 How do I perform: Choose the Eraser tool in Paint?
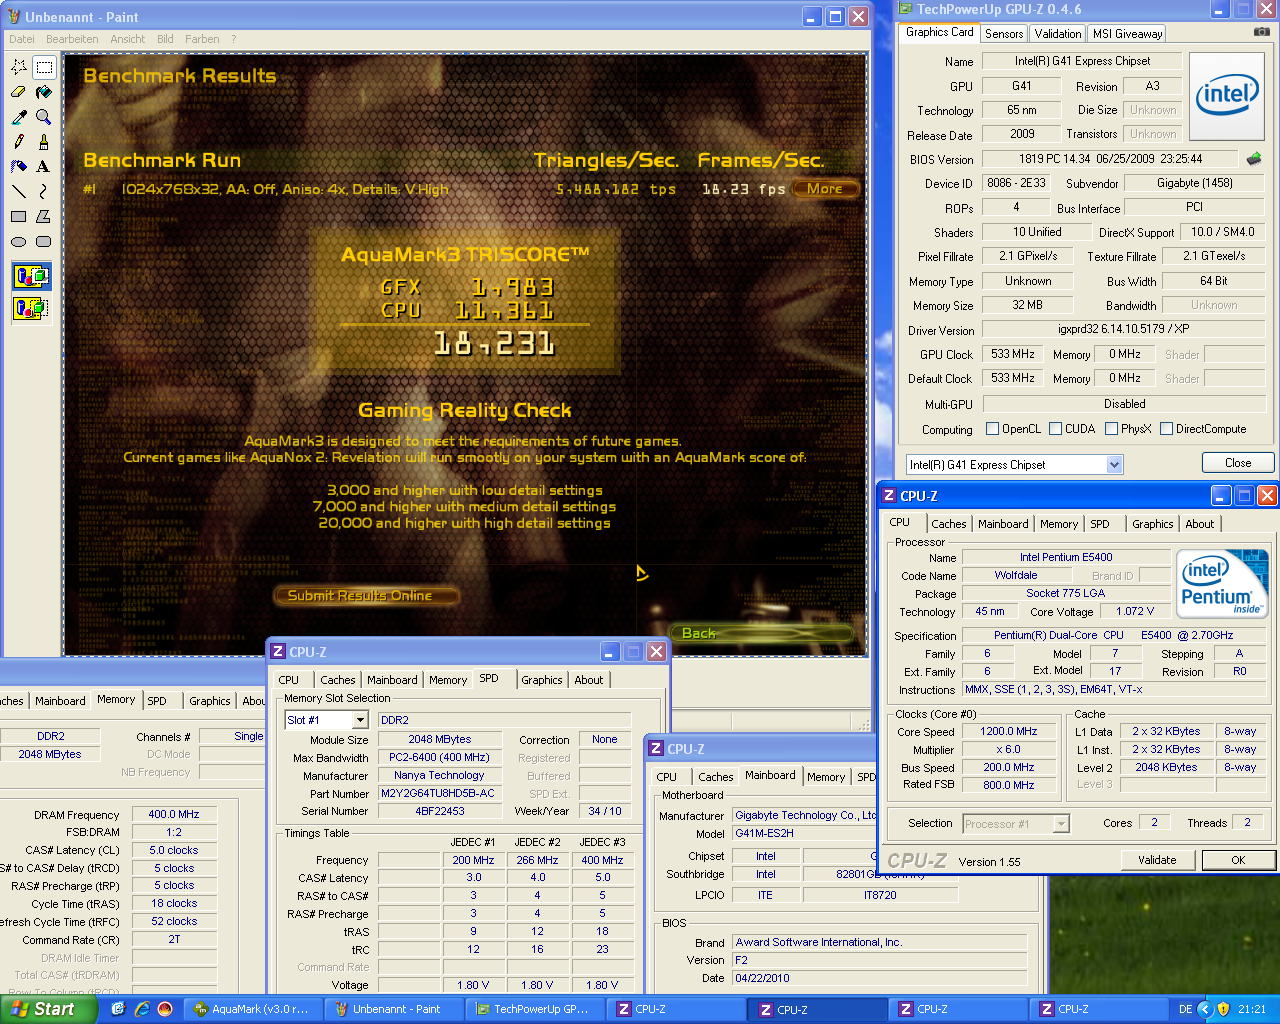[x=19, y=92]
